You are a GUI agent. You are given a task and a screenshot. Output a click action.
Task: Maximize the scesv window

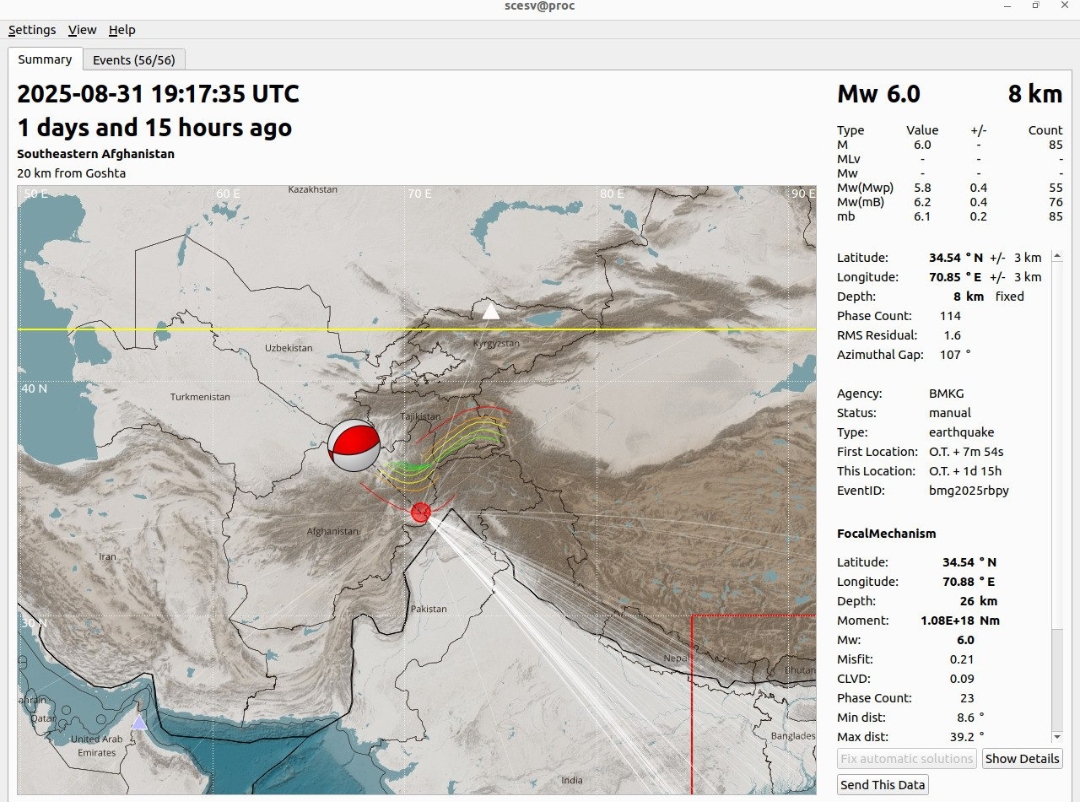[1035, 6]
